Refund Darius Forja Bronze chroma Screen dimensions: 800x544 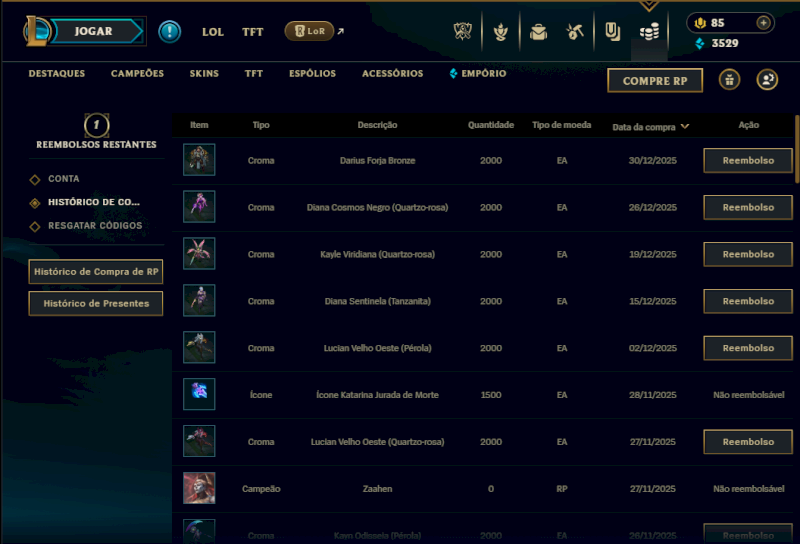point(748,160)
